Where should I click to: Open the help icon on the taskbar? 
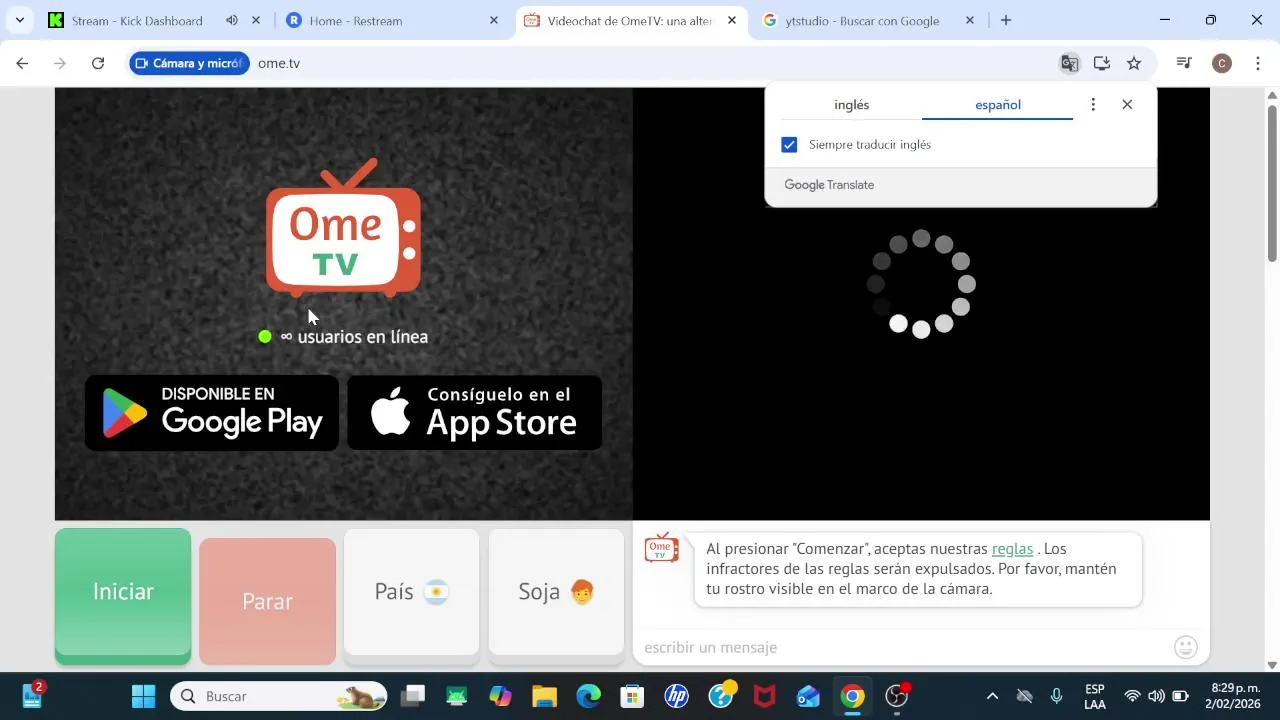click(721, 695)
